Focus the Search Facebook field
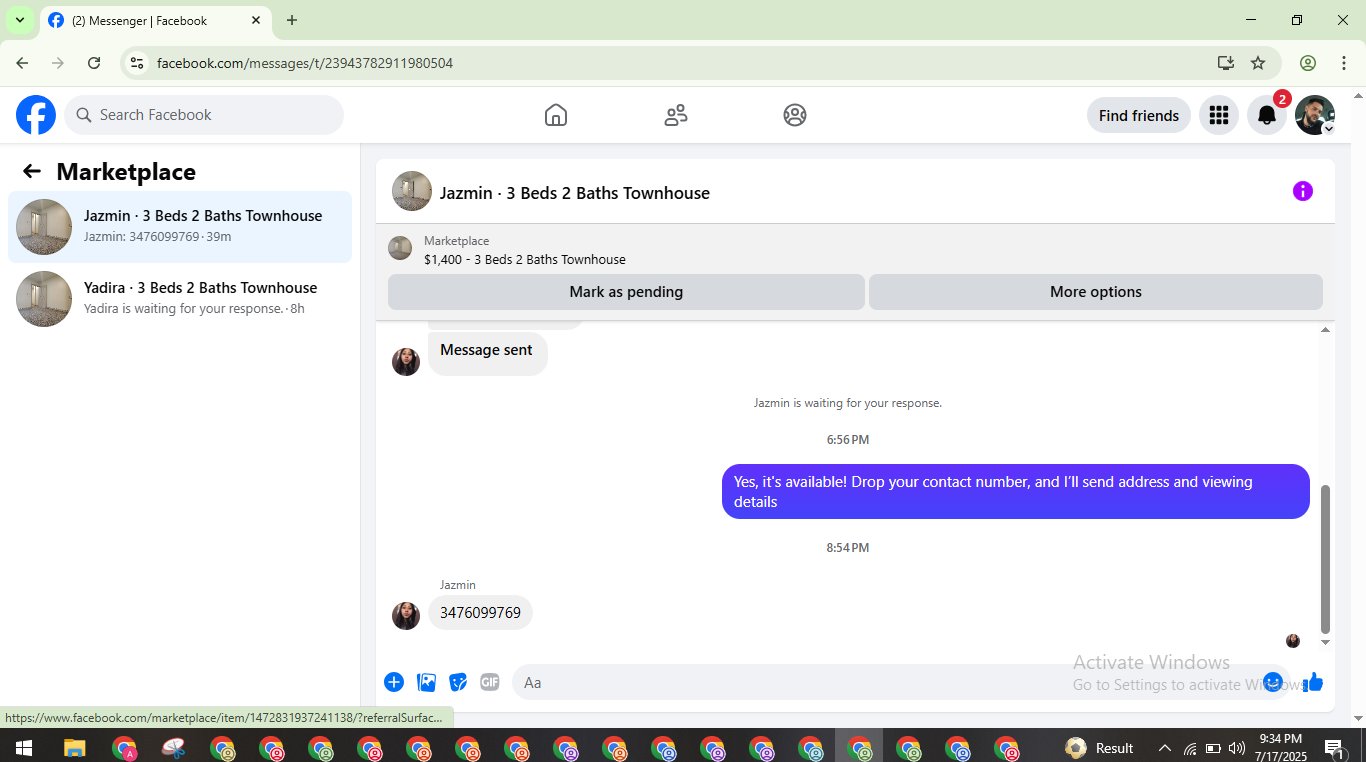 tap(204, 115)
